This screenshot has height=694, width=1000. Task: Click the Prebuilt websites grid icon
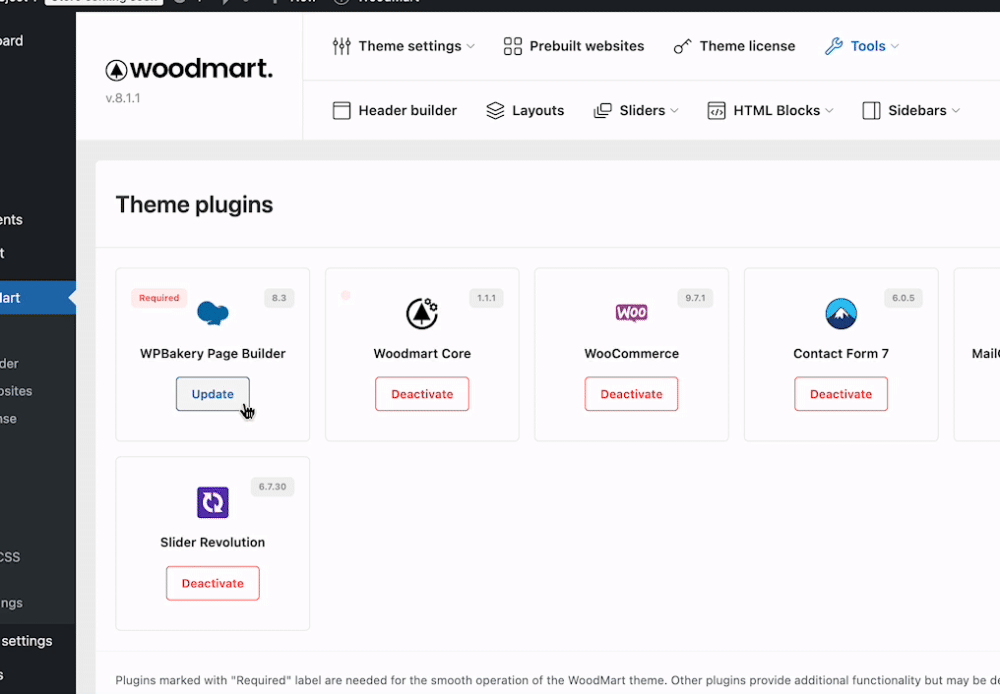pos(513,46)
